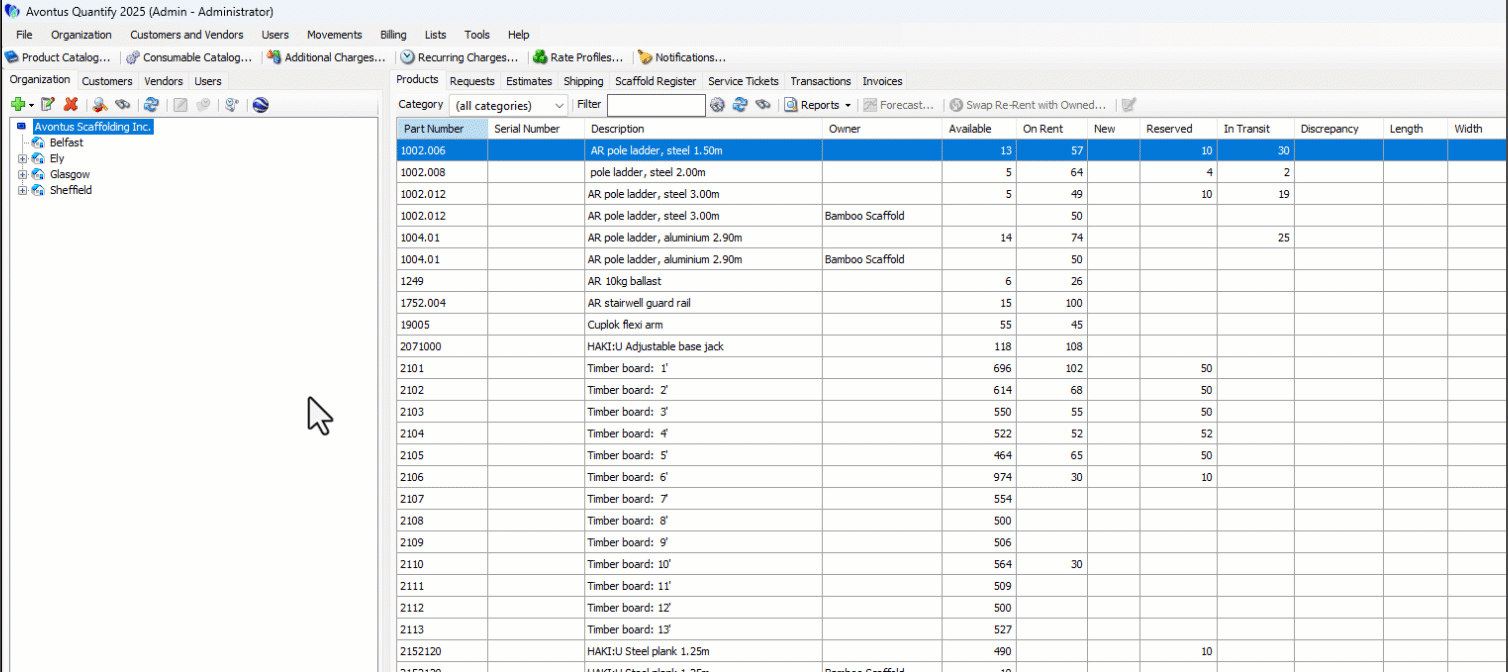Screen dimensions: 1508x672
Task: Click the green plus add icon
Action: point(17,105)
